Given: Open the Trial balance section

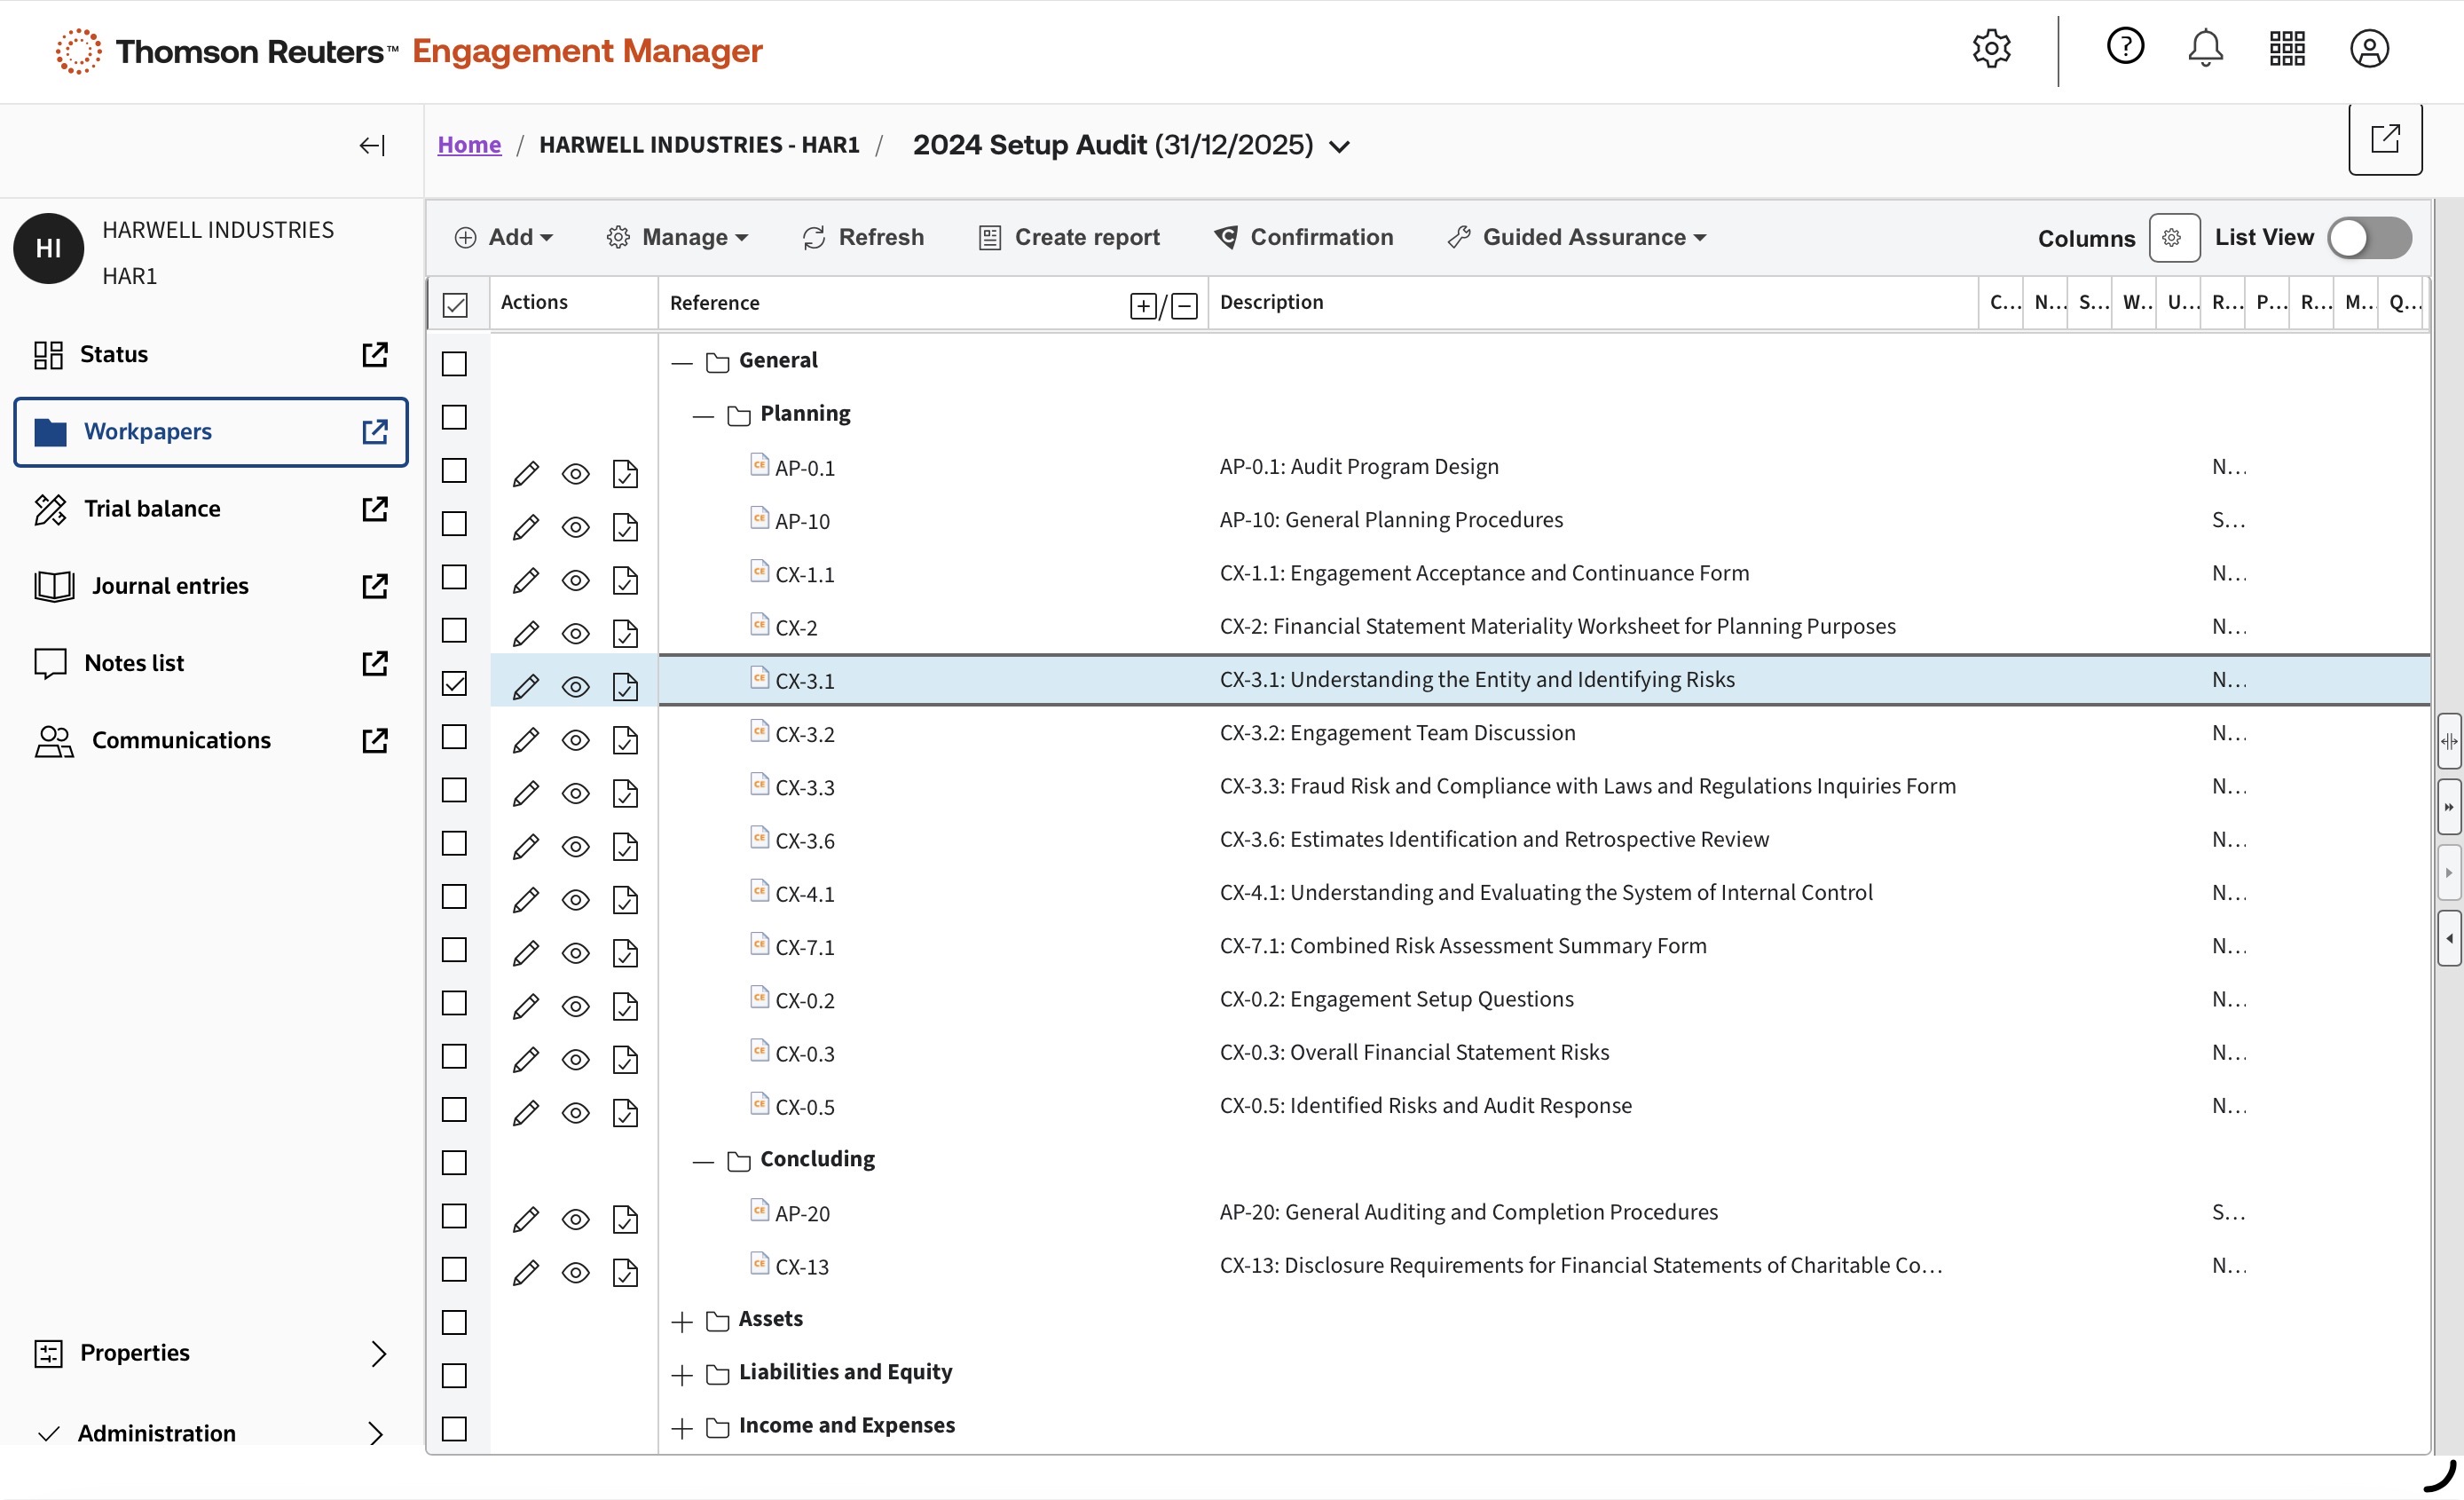Looking at the screenshot, I should pyautogui.click(x=152, y=508).
